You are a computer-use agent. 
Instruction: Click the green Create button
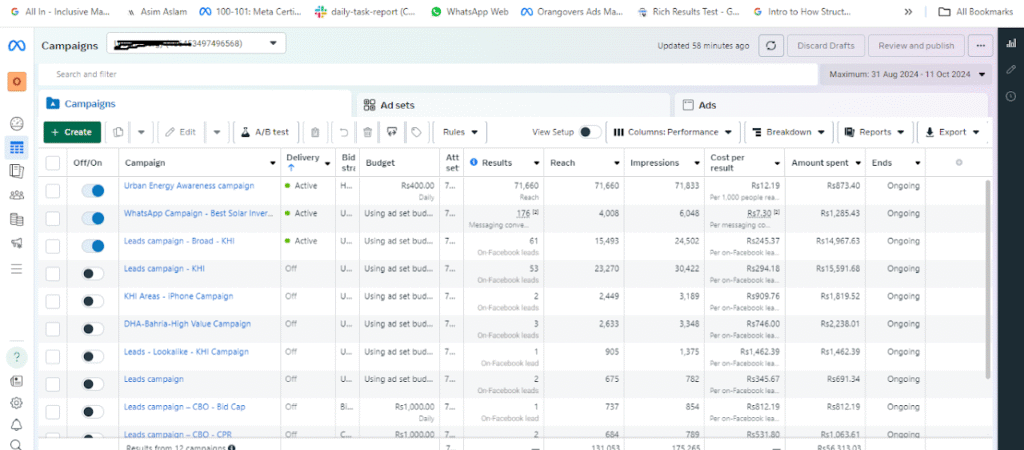[71, 132]
